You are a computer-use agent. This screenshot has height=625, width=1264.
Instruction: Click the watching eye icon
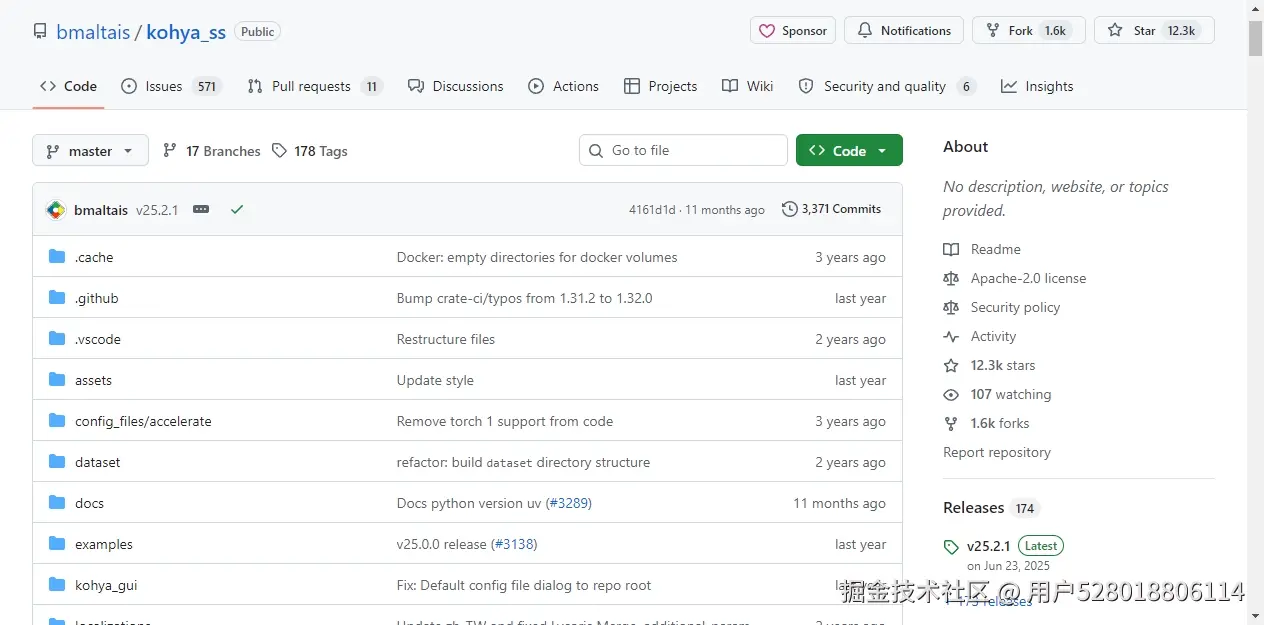click(x=951, y=394)
